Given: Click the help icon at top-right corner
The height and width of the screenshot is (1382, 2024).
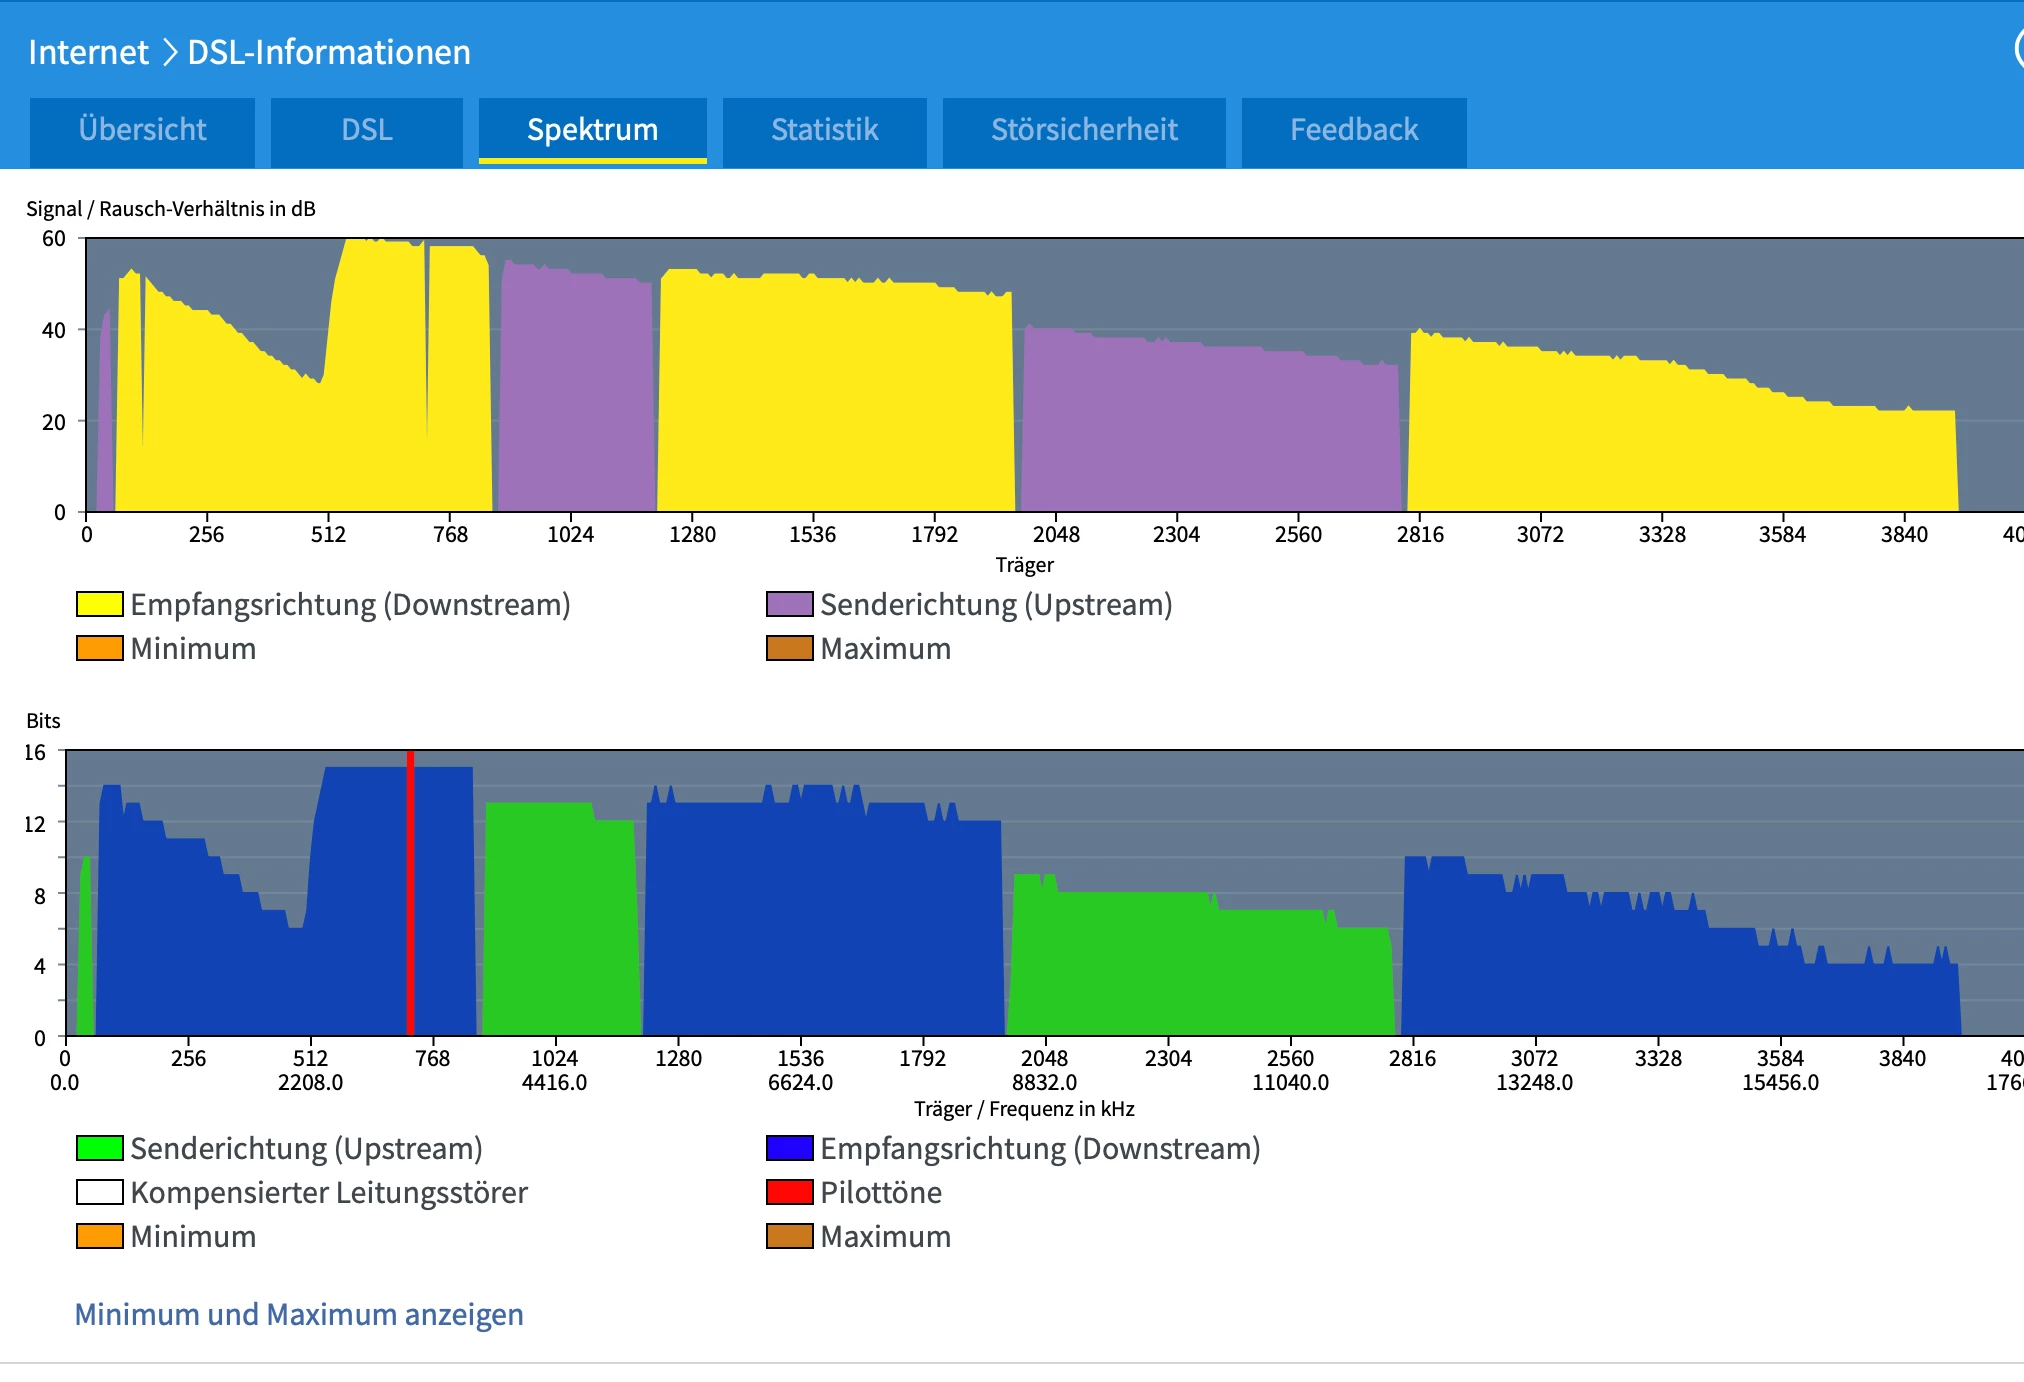Looking at the screenshot, I should point(2018,48).
